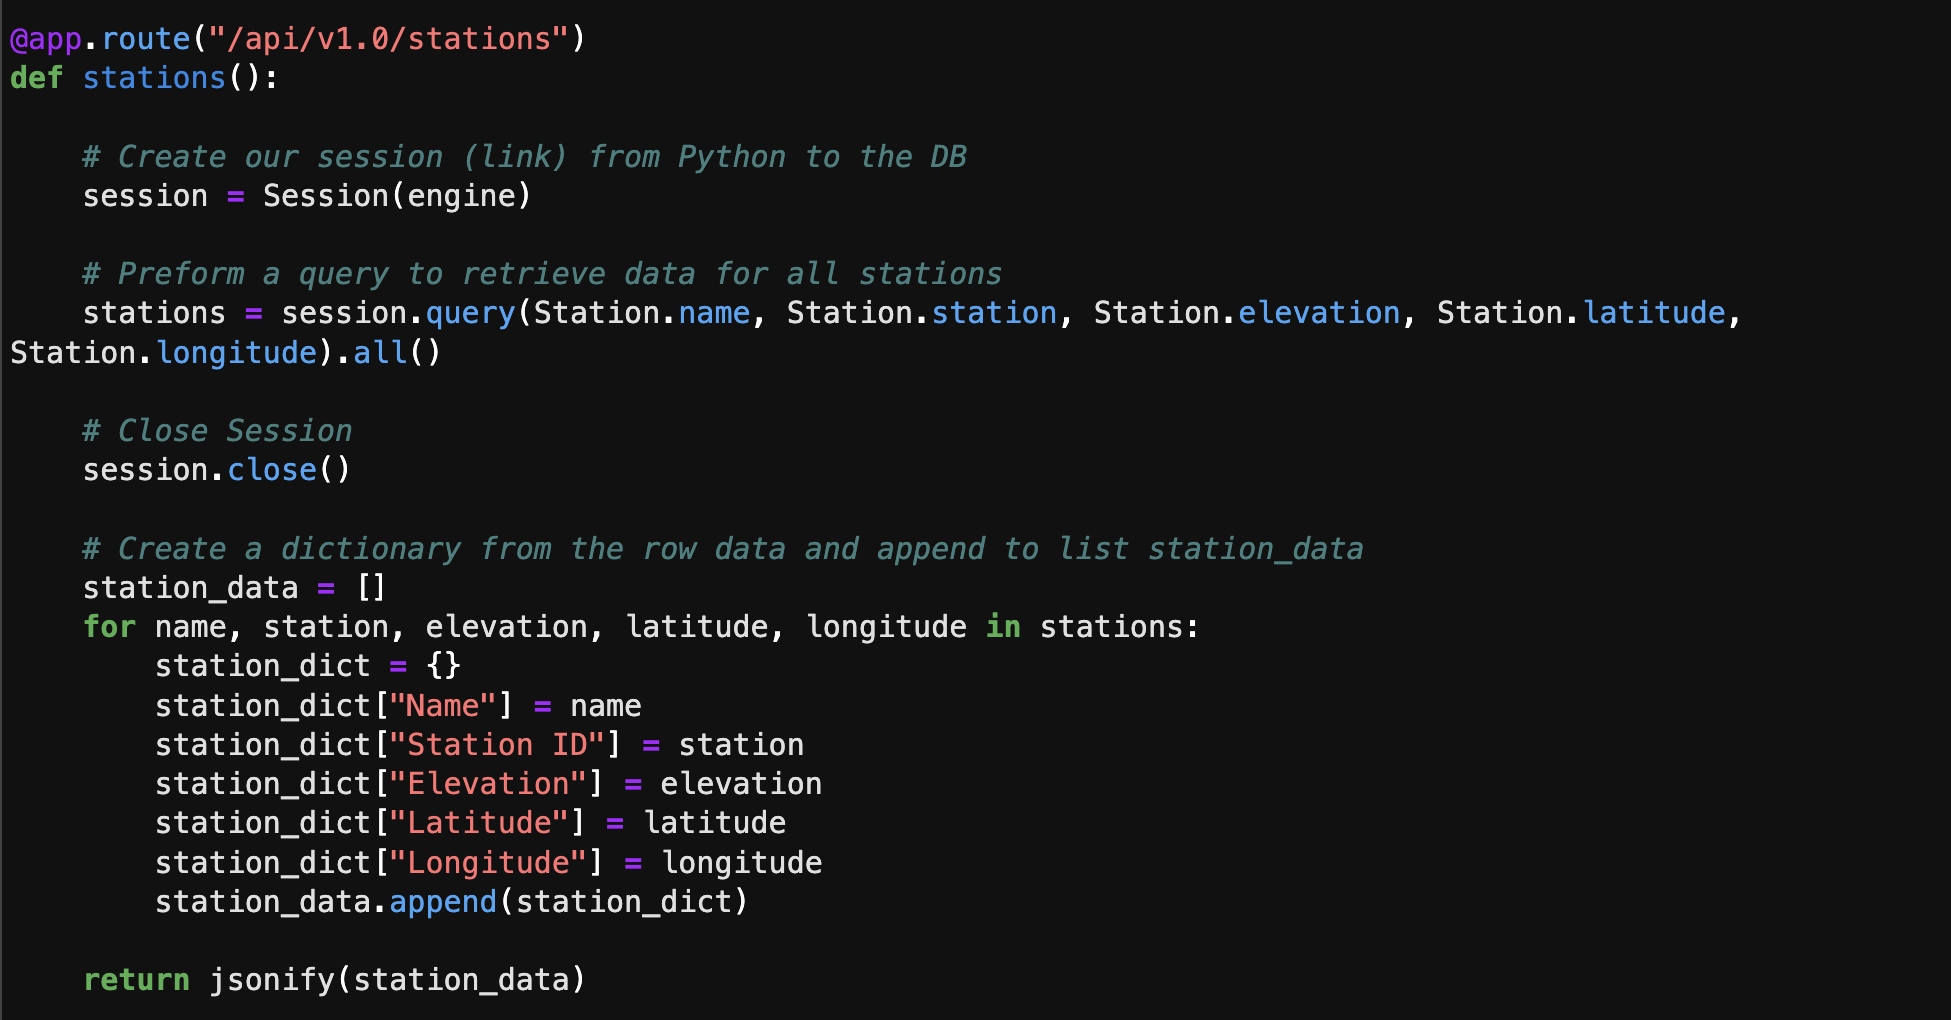1951x1020 pixels.
Task: Click the .all() method call
Action: tap(390, 352)
